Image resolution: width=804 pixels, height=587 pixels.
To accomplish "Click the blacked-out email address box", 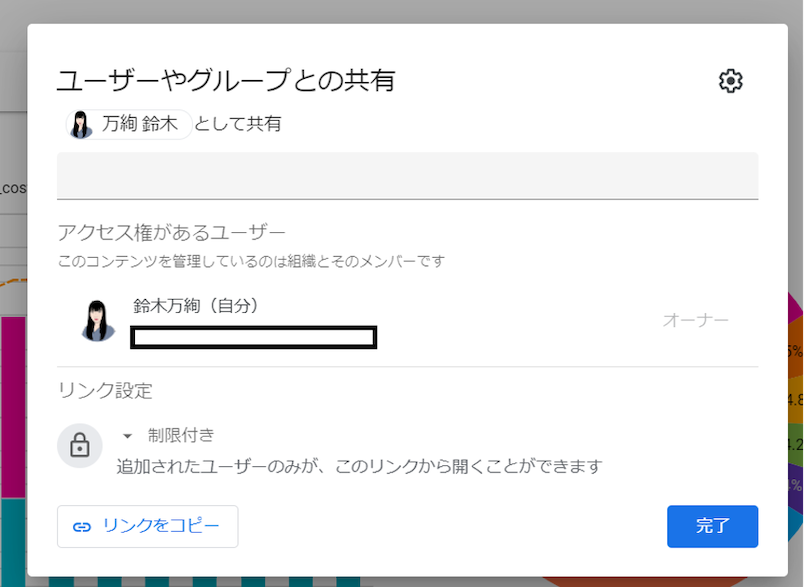I will pos(254,337).
